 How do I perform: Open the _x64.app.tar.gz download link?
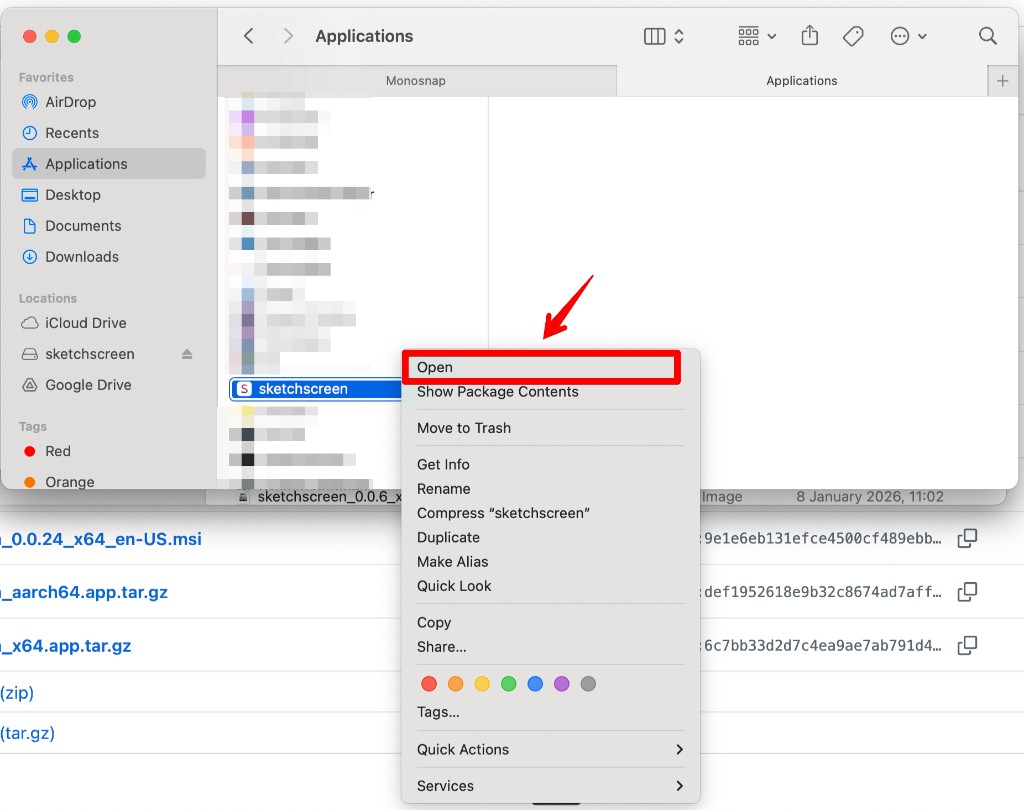point(65,645)
